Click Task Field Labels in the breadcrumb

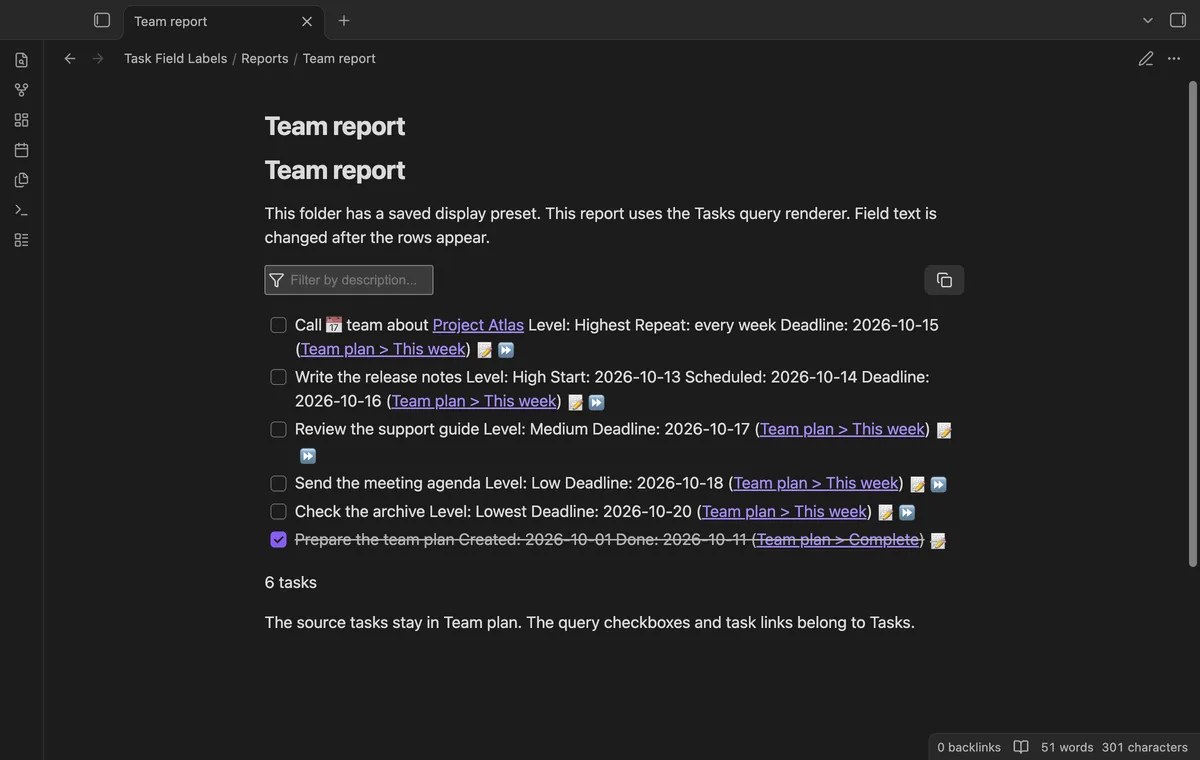[x=176, y=58]
